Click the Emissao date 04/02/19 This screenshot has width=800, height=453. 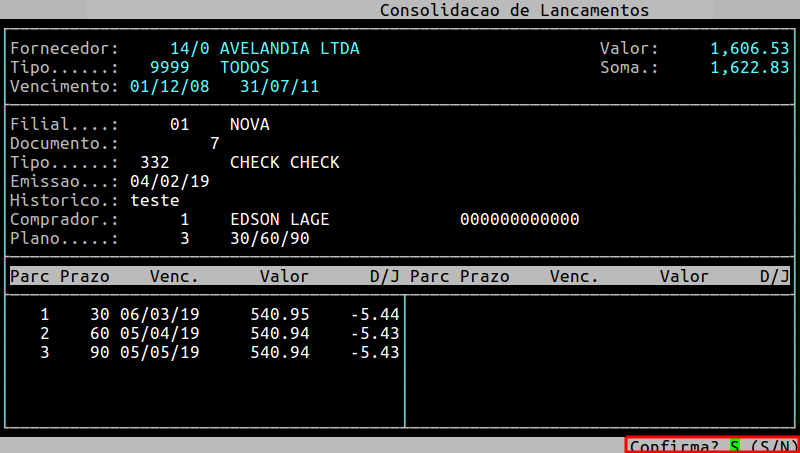tap(170, 182)
